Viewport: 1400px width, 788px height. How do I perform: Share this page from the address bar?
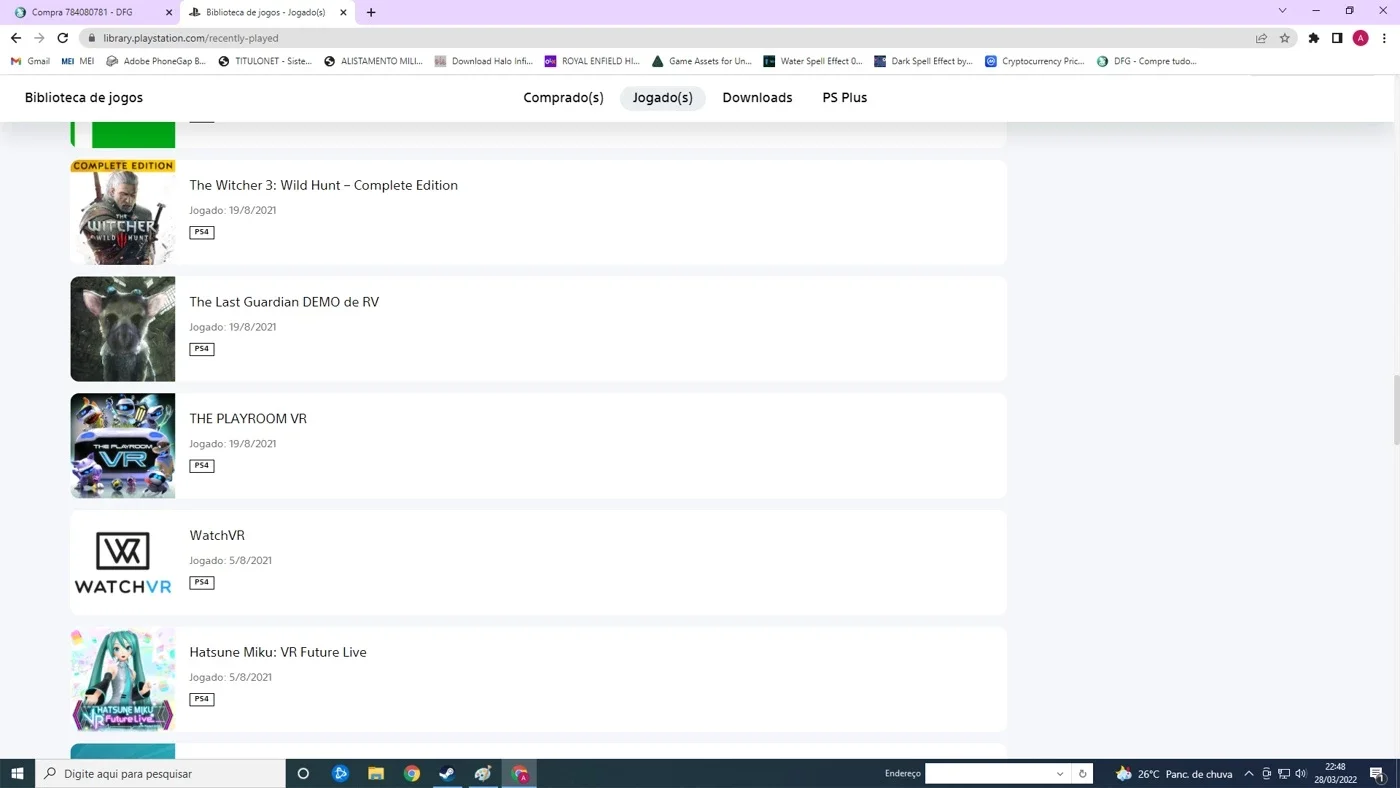point(1261,38)
